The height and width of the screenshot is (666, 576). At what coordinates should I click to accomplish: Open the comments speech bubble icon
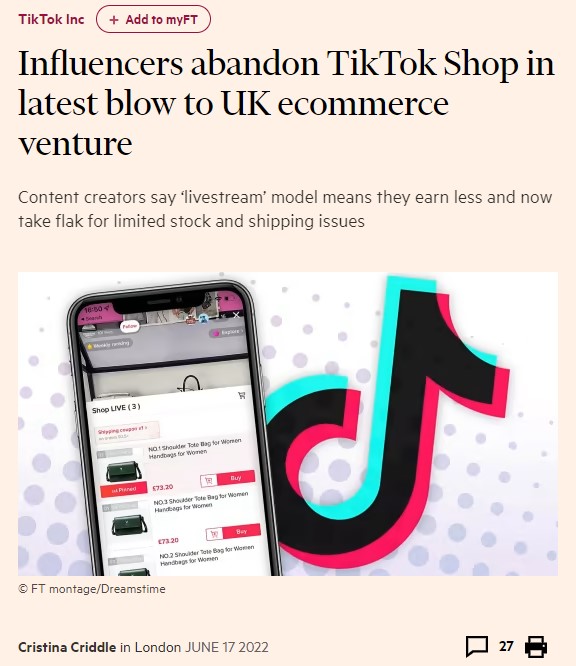click(x=477, y=646)
